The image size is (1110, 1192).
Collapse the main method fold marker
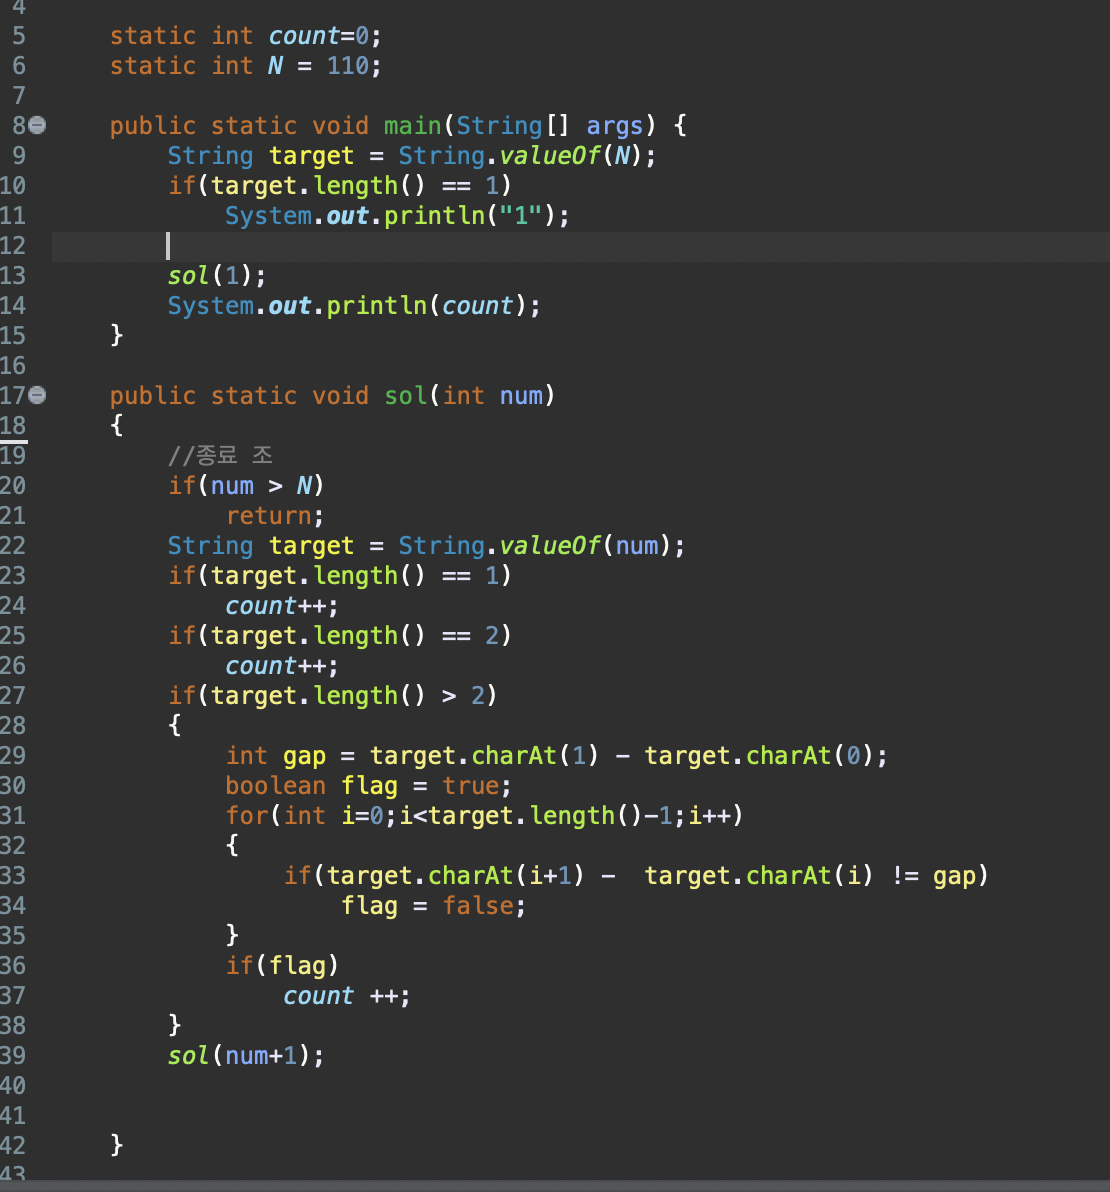click(37, 125)
